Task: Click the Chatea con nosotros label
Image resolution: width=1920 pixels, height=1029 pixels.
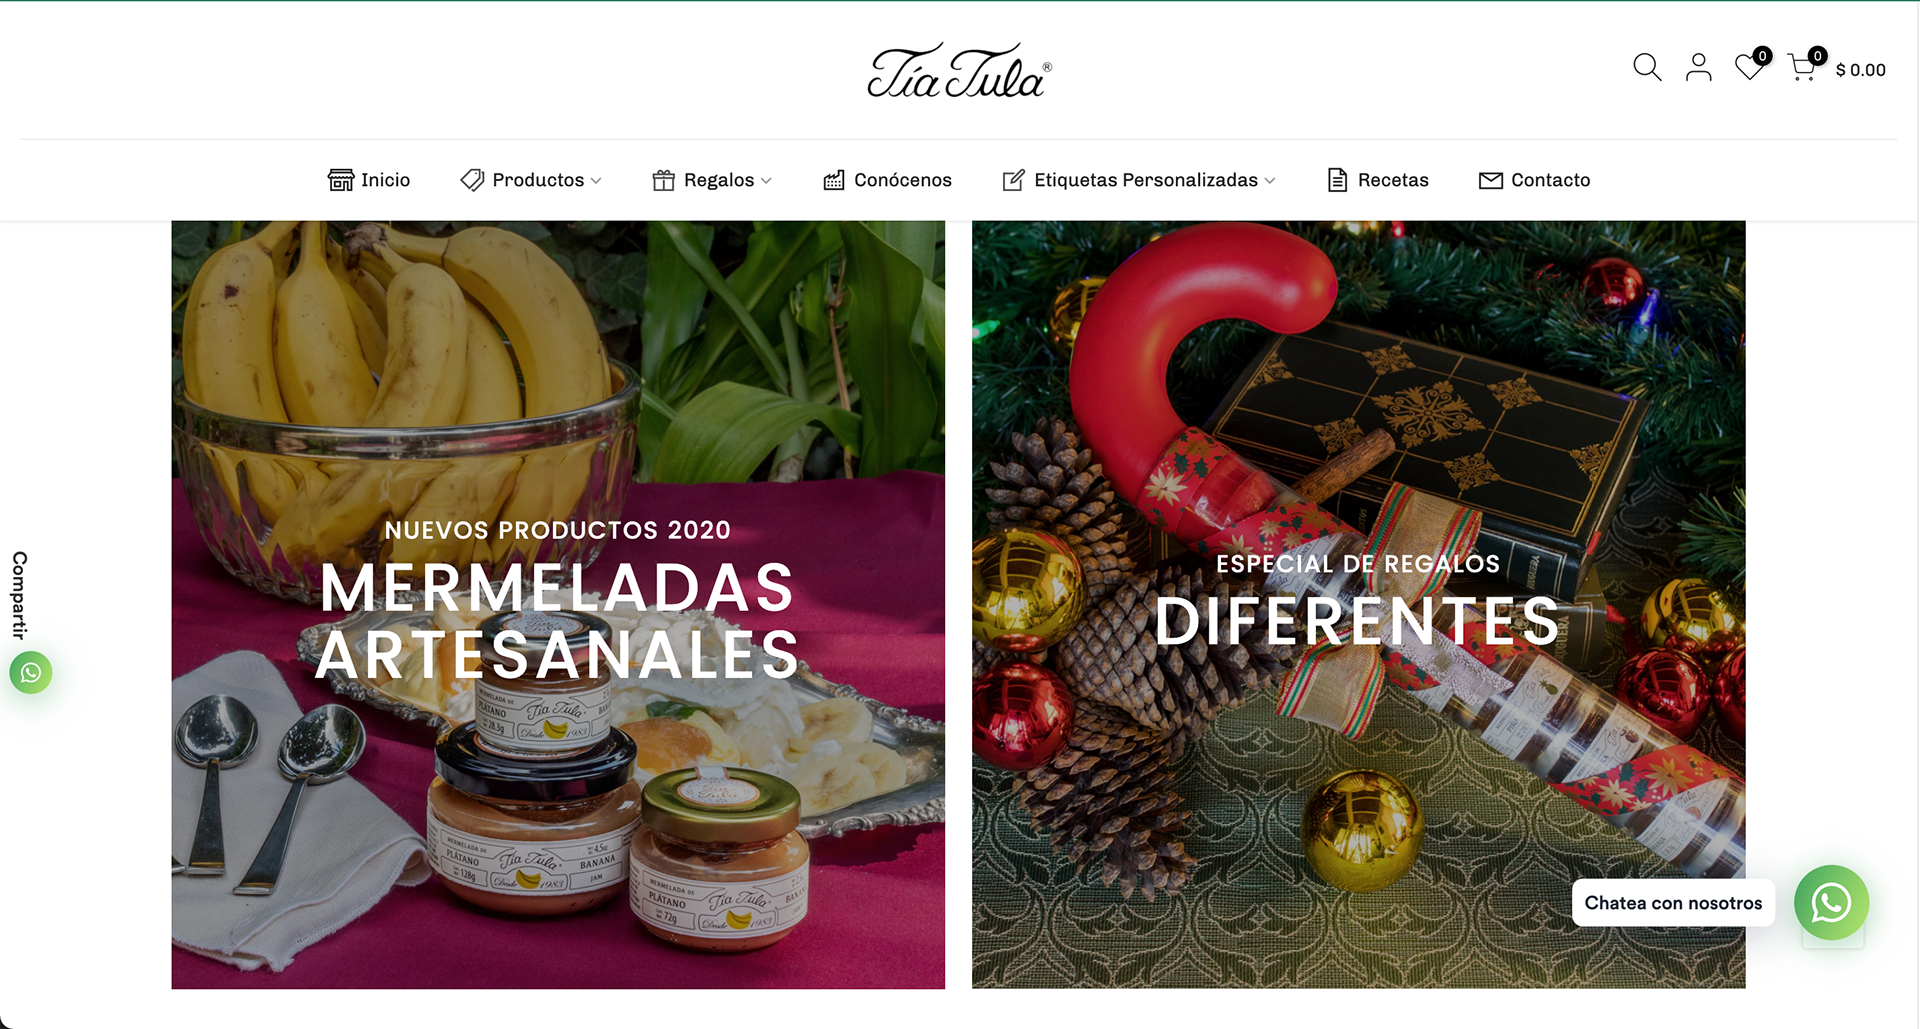Action: click(1673, 903)
